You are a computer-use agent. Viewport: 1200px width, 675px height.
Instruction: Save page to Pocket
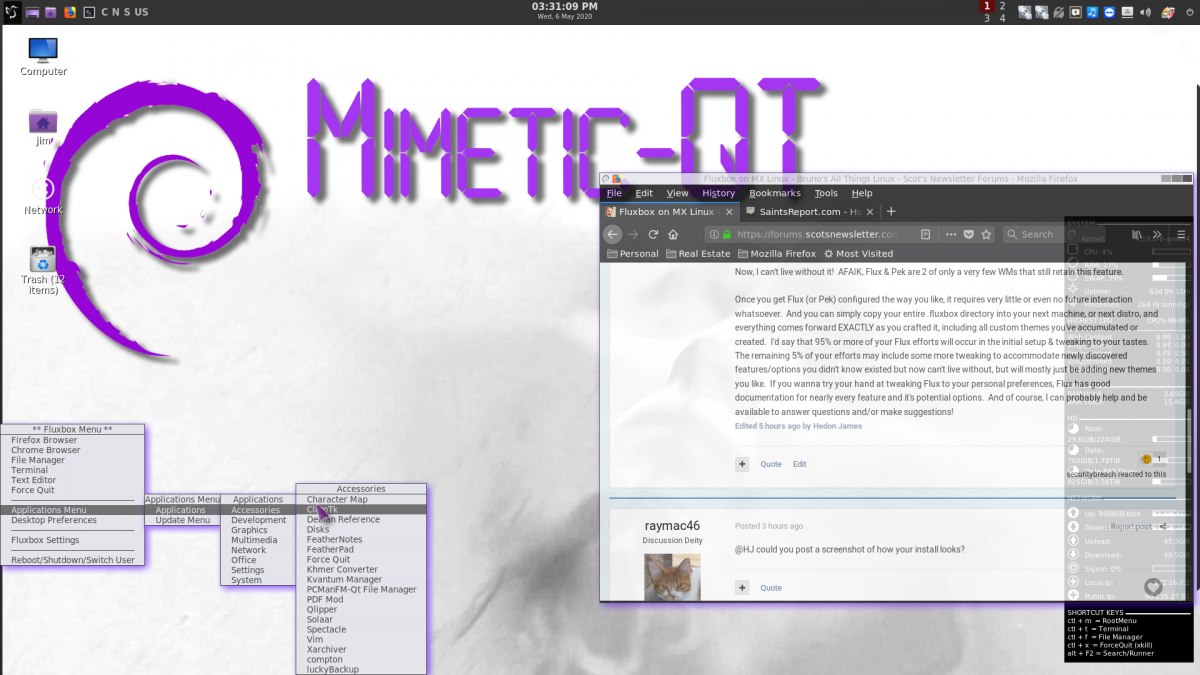pyautogui.click(x=968, y=234)
